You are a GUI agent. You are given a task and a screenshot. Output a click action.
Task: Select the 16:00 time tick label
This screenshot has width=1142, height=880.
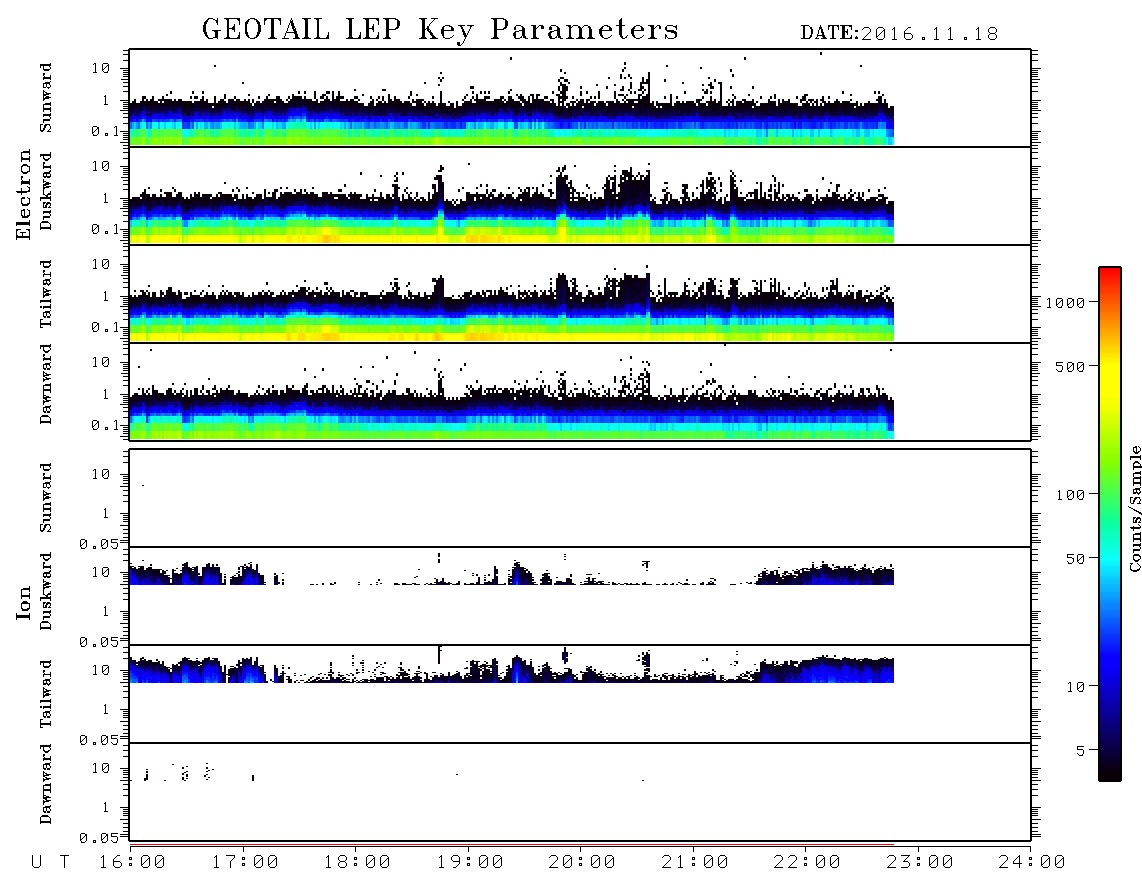pos(133,862)
